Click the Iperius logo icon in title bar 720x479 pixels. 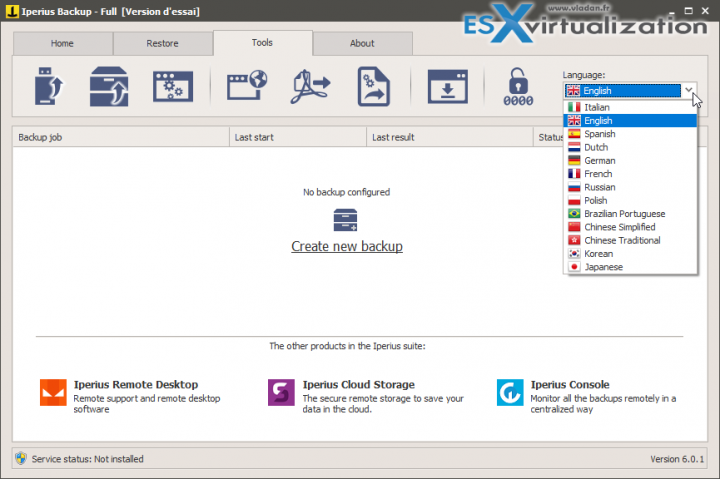(x=12, y=11)
